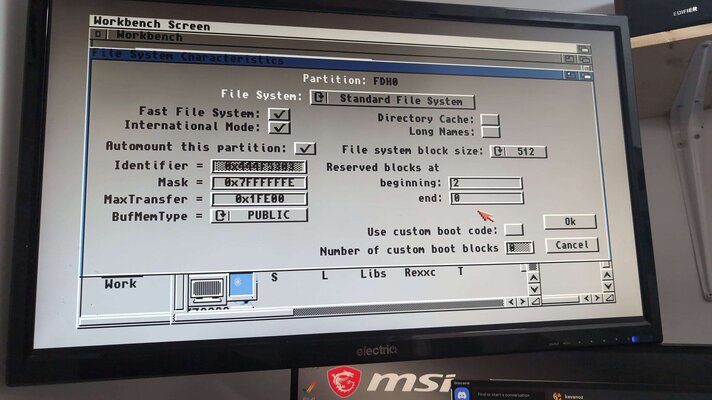Toggle the International Mode checkbox
The width and height of the screenshot is (712, 400).
pos(279,127)
